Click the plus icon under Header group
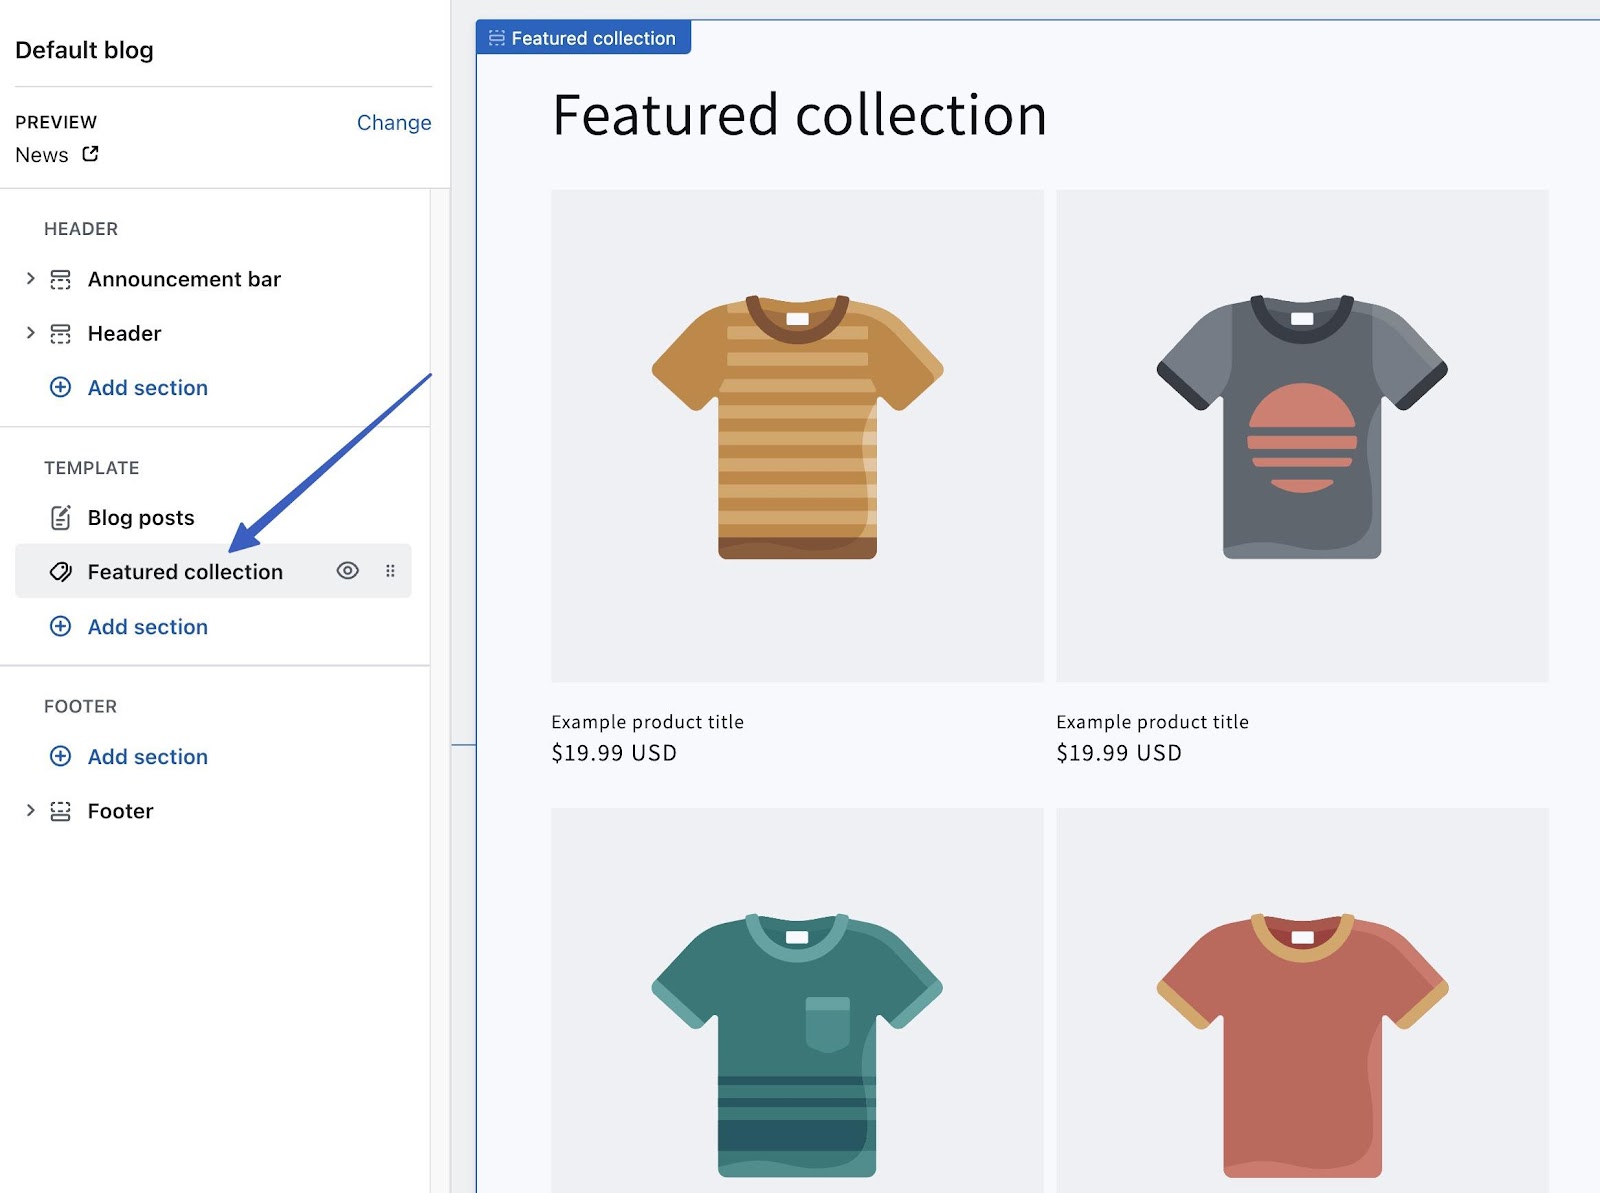Image resolution: width=1600 pixels, height=1193 pixels. pos(61,387)
